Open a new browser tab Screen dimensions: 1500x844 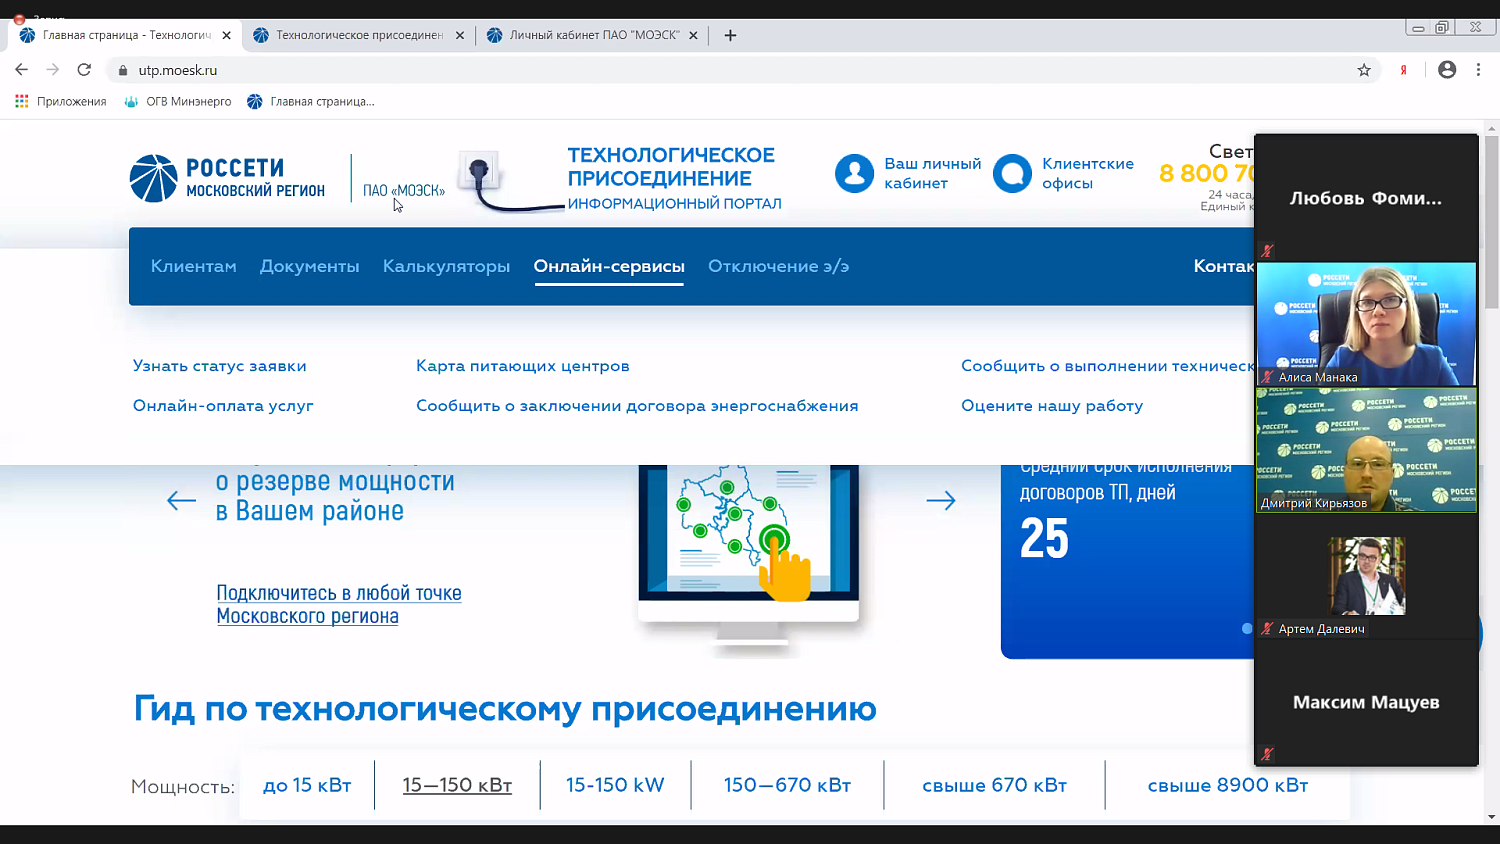730,35
